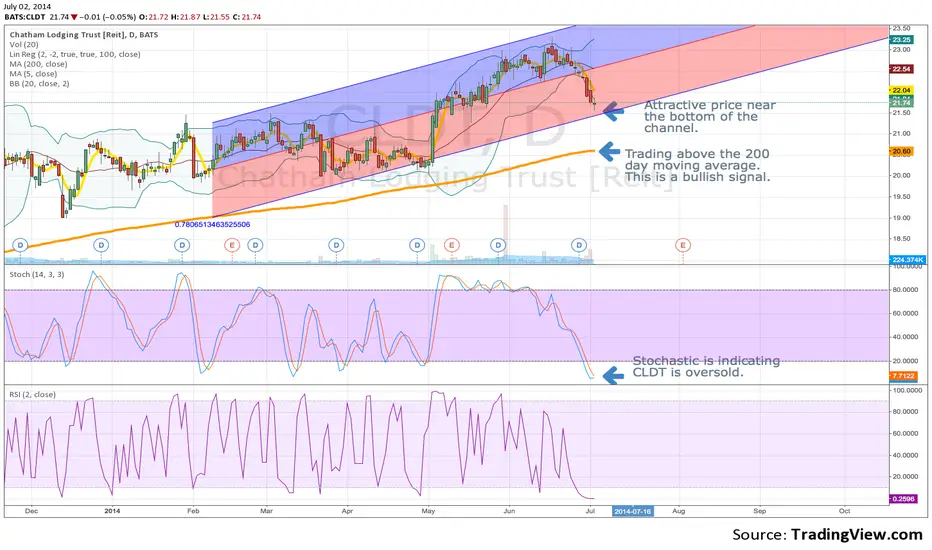Select the orange 7.7122 Stochastic value label

pyautogui.click(x=903, y=376)
